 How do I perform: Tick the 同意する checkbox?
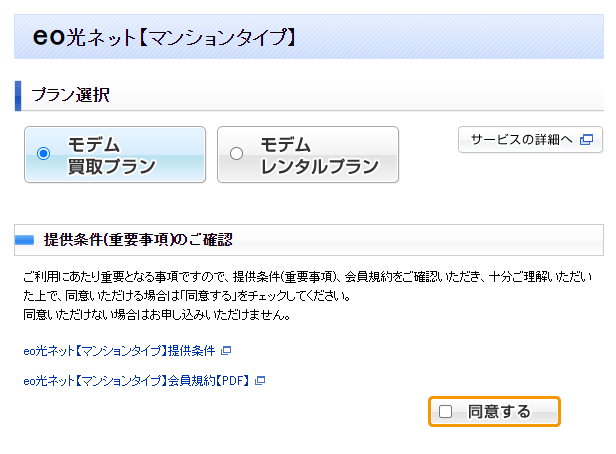[x=445, y=411]
